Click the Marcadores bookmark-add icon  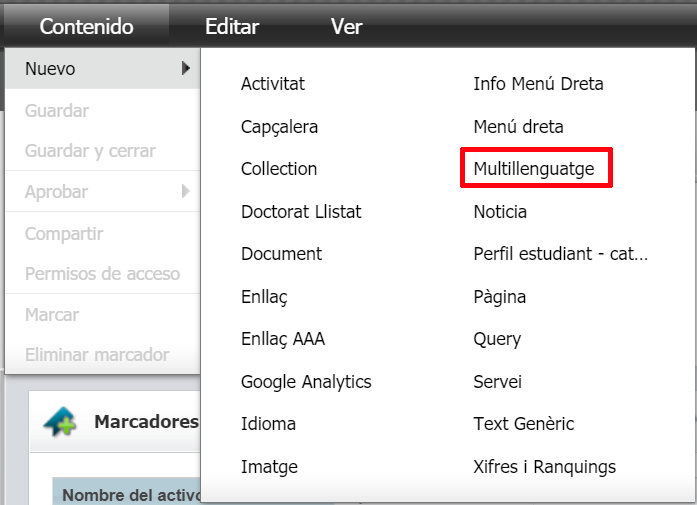61,423
